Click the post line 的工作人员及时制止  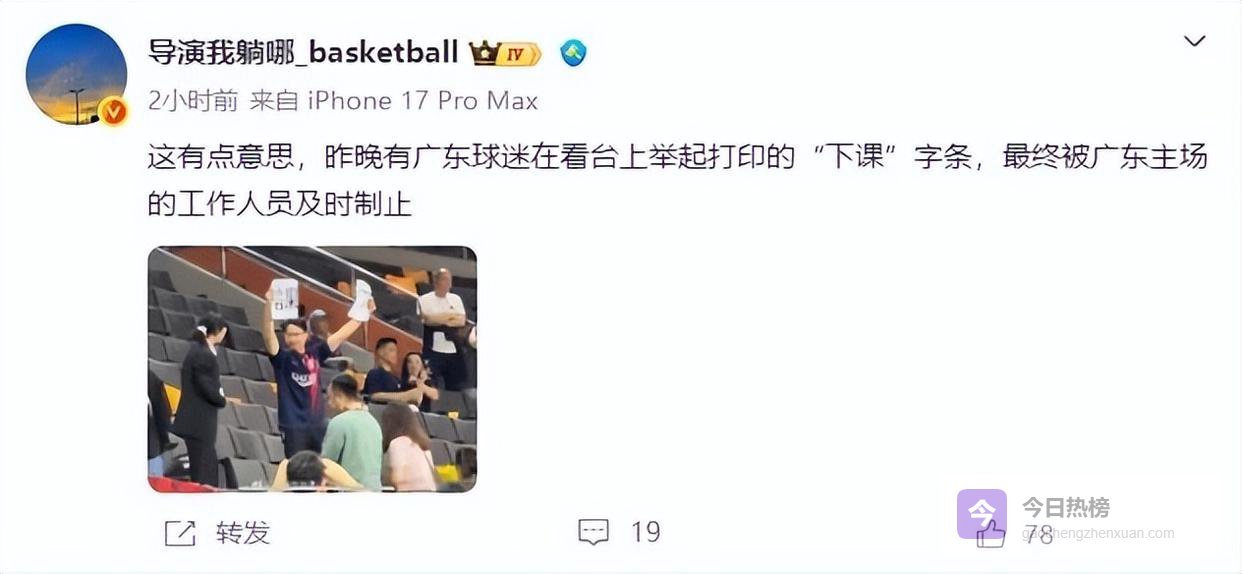[x=280, y=205]
